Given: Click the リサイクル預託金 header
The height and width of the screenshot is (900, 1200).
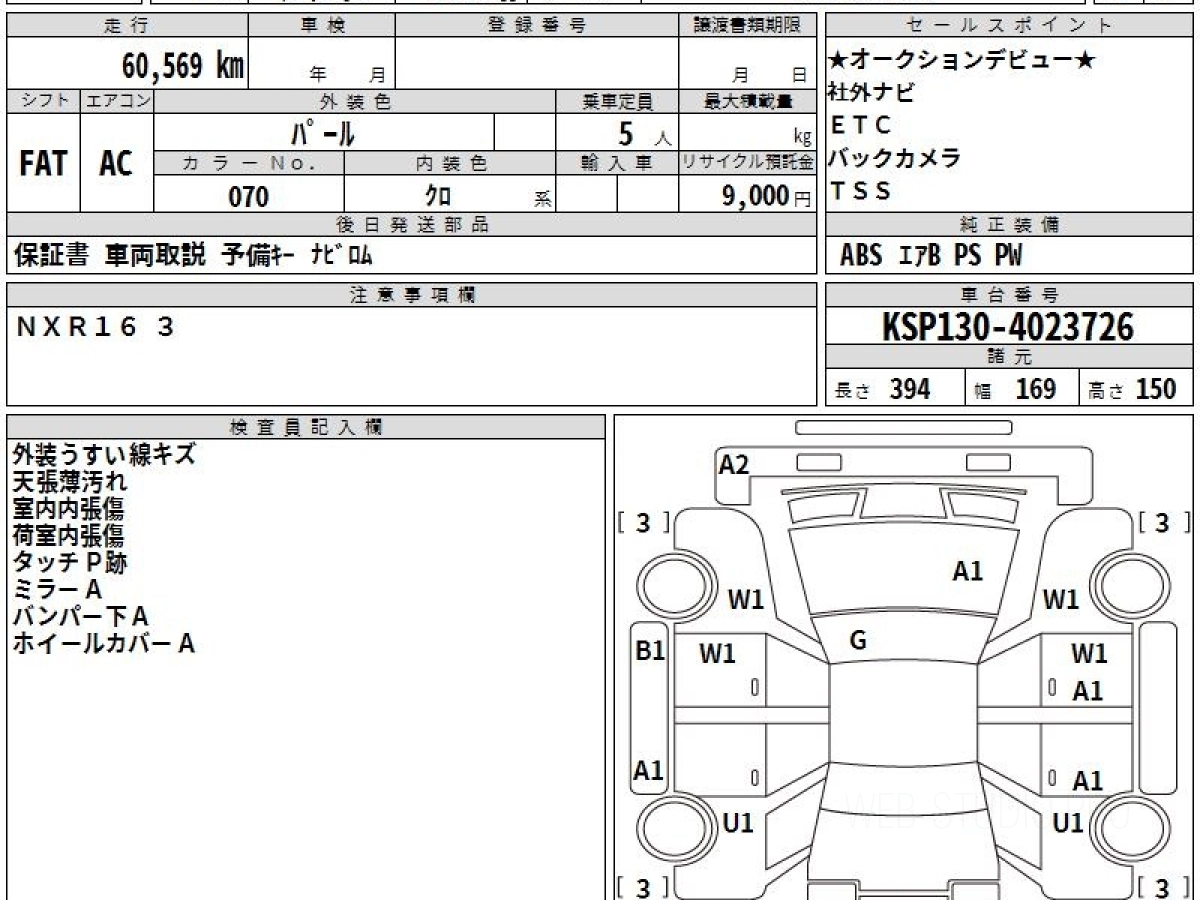Looking at the screenshot, I should click(748, 163).
